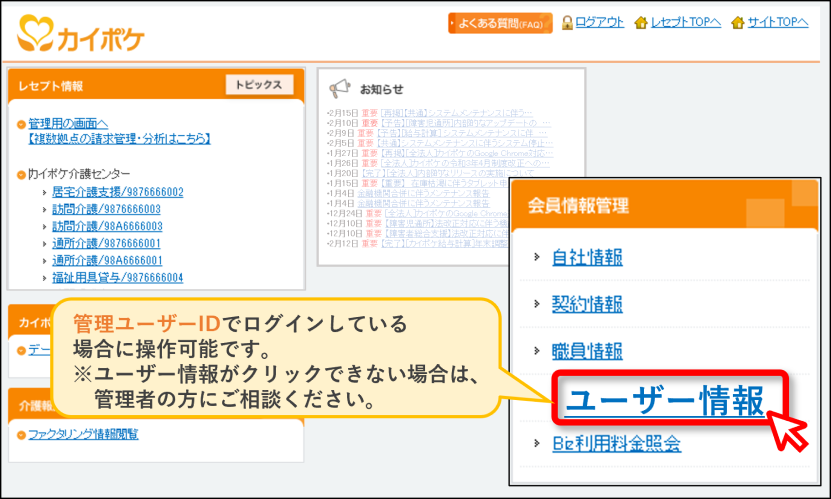The height and width of the screenshot is (499, 831).
Task: Click the house icon beside サイトTOPへ
Action: 738,23
